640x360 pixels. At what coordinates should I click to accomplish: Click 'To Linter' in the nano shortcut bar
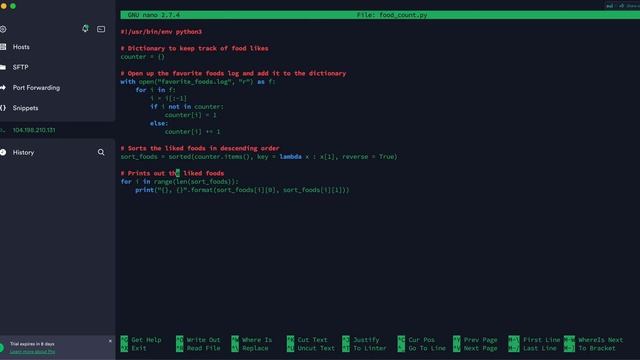pos(364,348)
